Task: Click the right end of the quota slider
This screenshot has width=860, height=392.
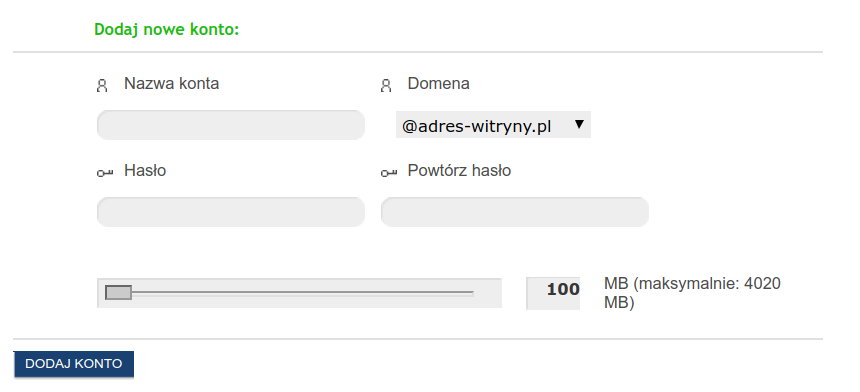Action: pyautogui.click(x=472, y=293)
